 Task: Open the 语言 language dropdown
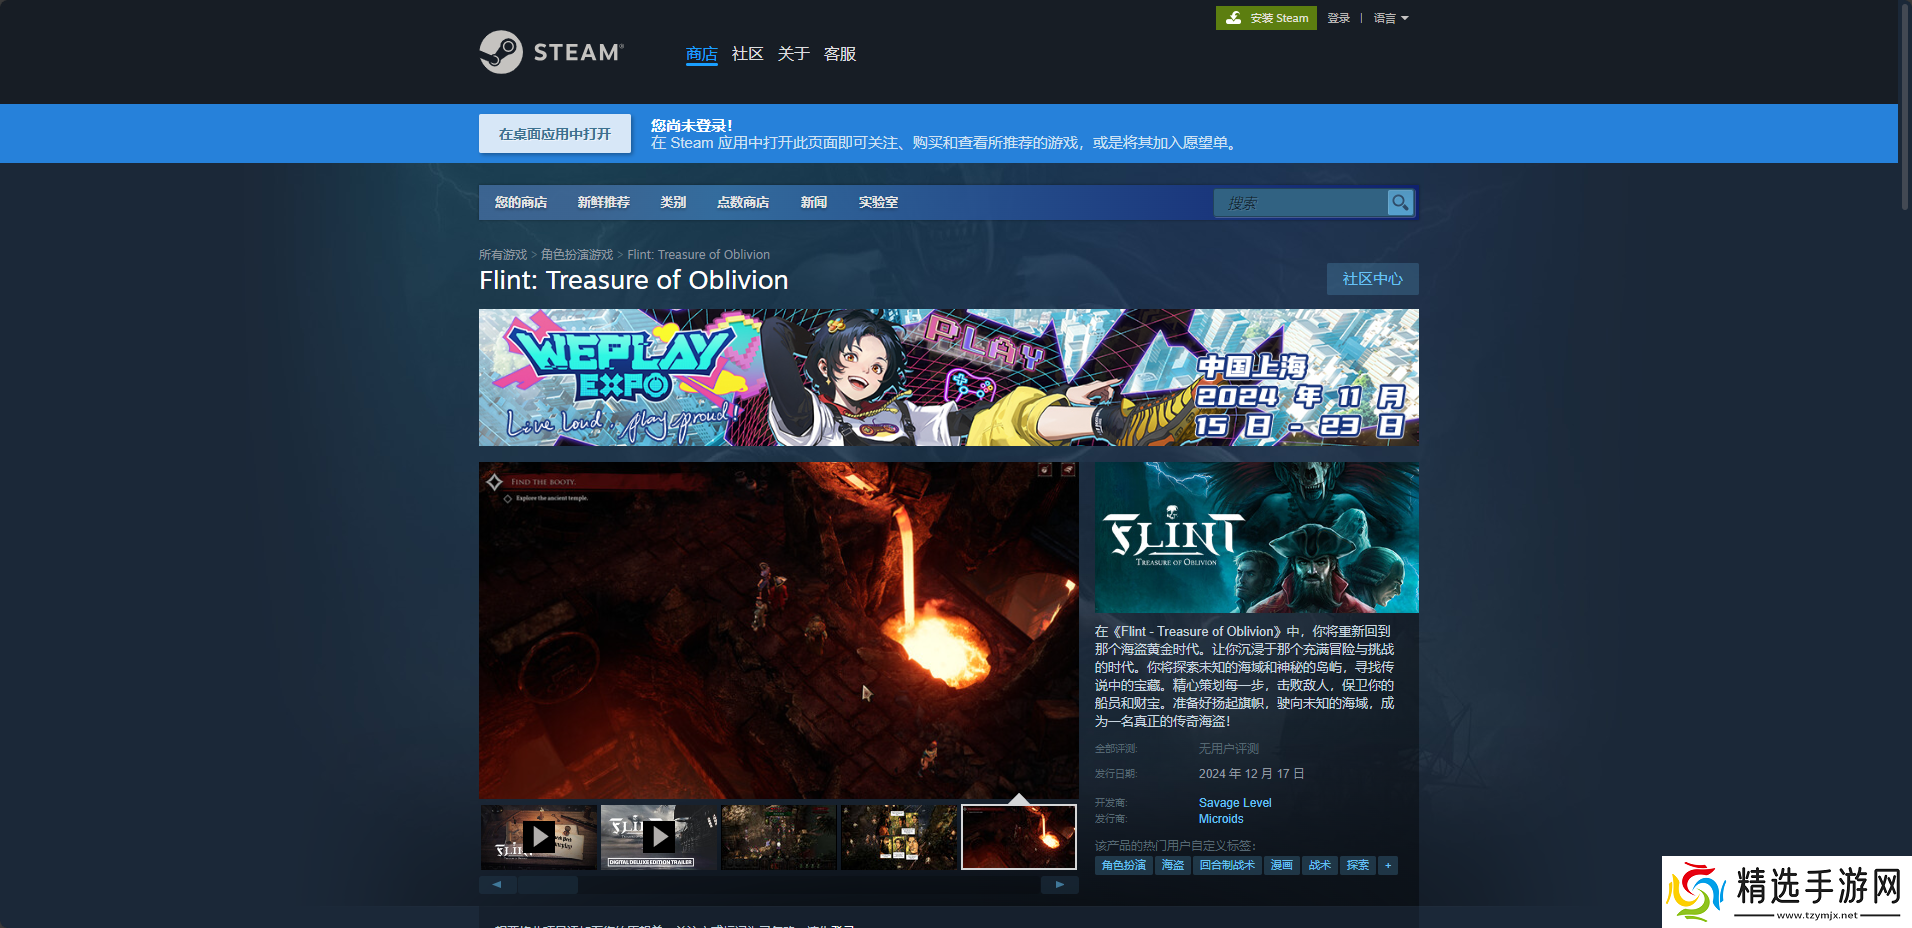pos(1390,18)
